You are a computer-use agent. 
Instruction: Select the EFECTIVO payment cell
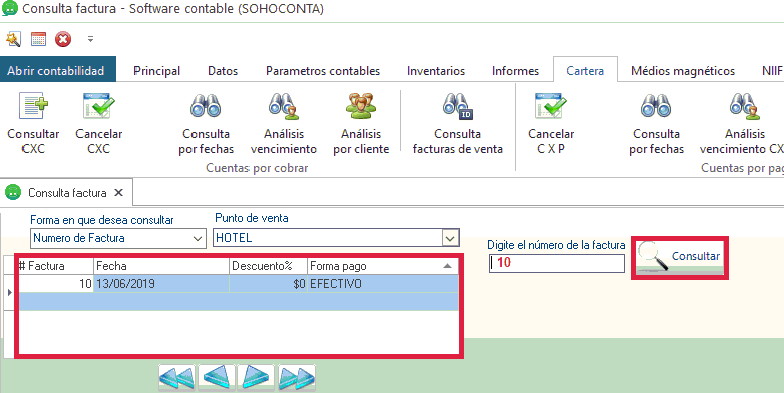click(382, 284)
